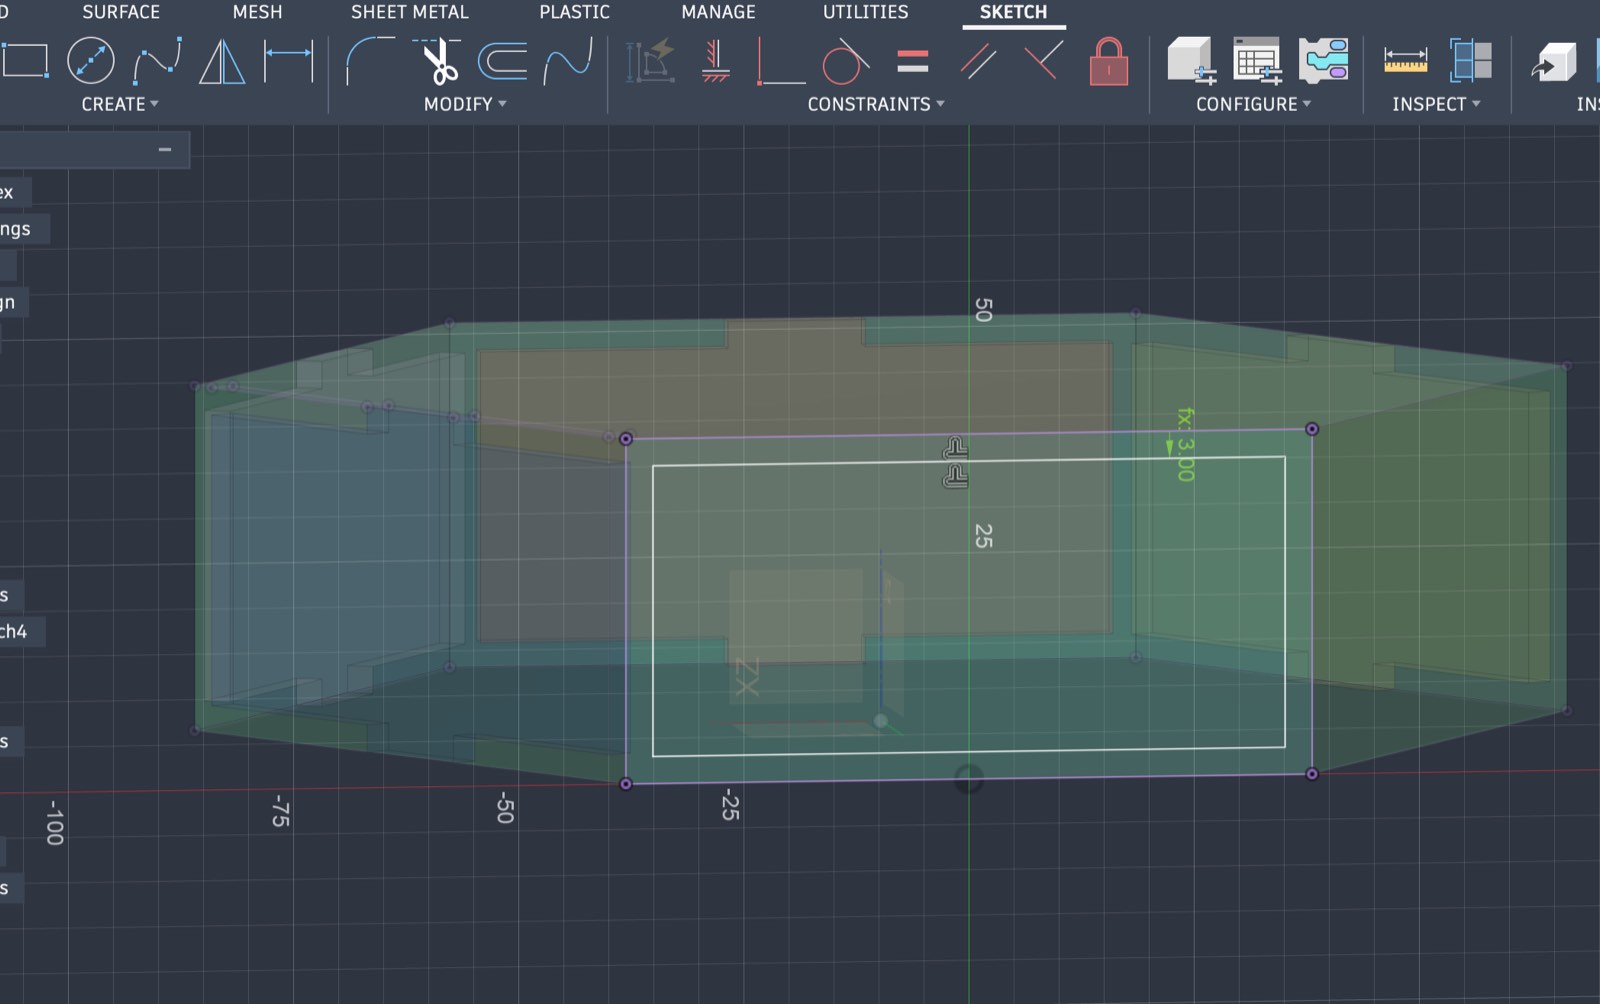Click the cube with curved arrow icon

pyautogui.click(x=1553, y=60)
